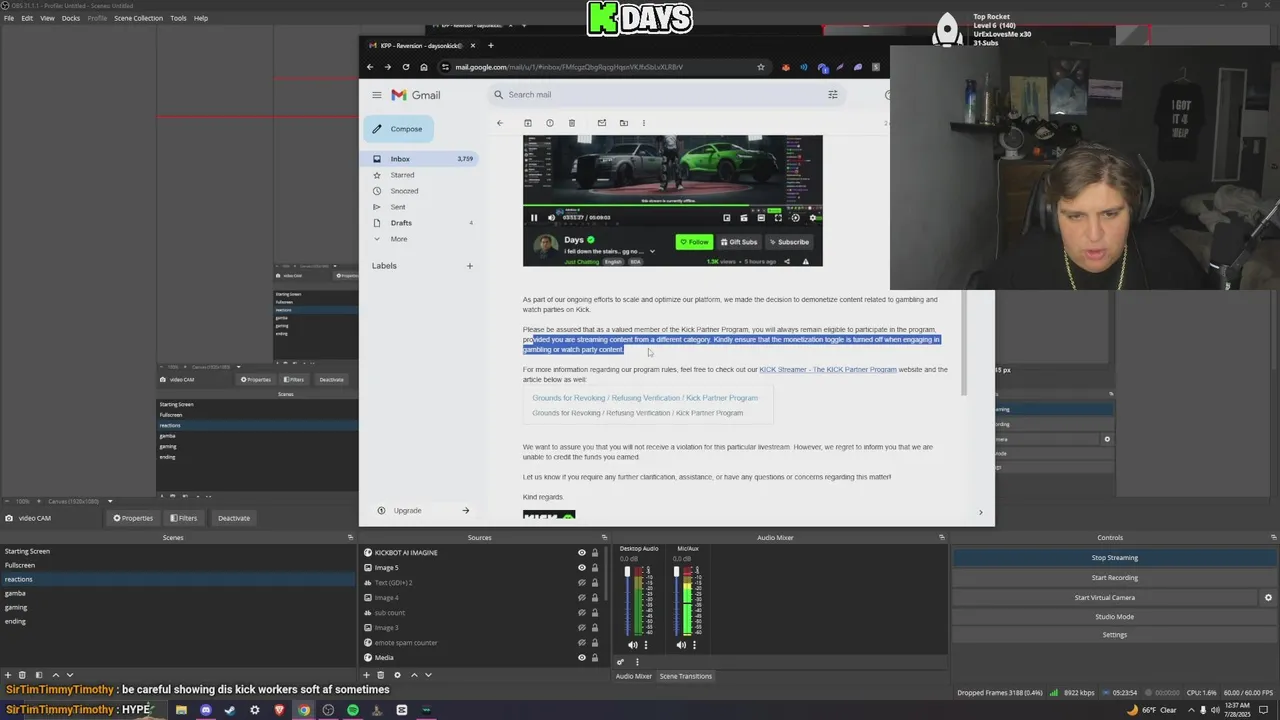This screenshot has height=720, width=1280.
Task: Open the File menu in OBS
Action: [x=9, y=18]
